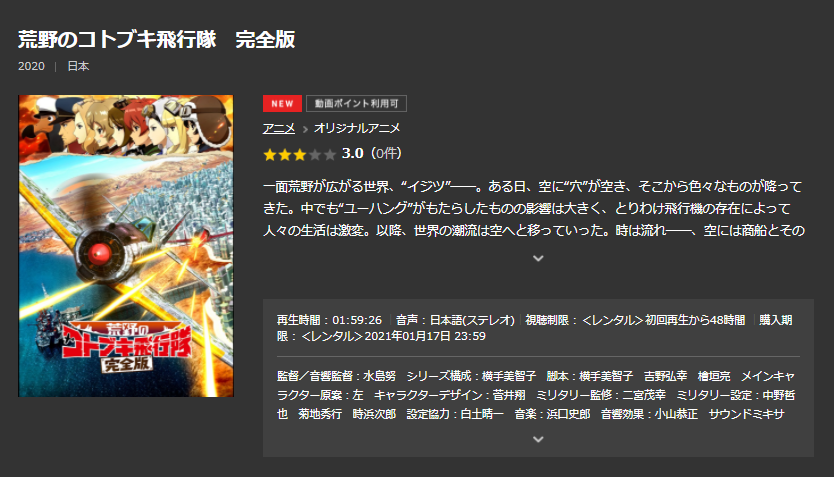The height and width of the screenshot is (477, 834).
Task: Click the 3.0 rating score
Action: [x=352, y=154]
